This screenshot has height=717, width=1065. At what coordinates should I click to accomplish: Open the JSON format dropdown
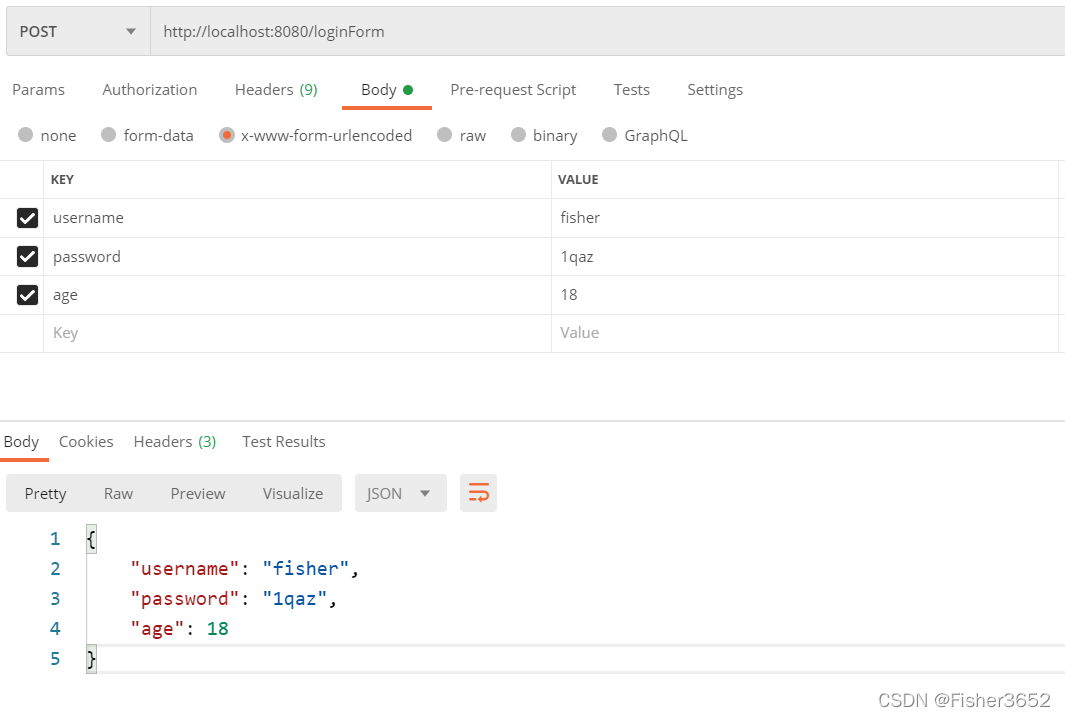(400, 493)
